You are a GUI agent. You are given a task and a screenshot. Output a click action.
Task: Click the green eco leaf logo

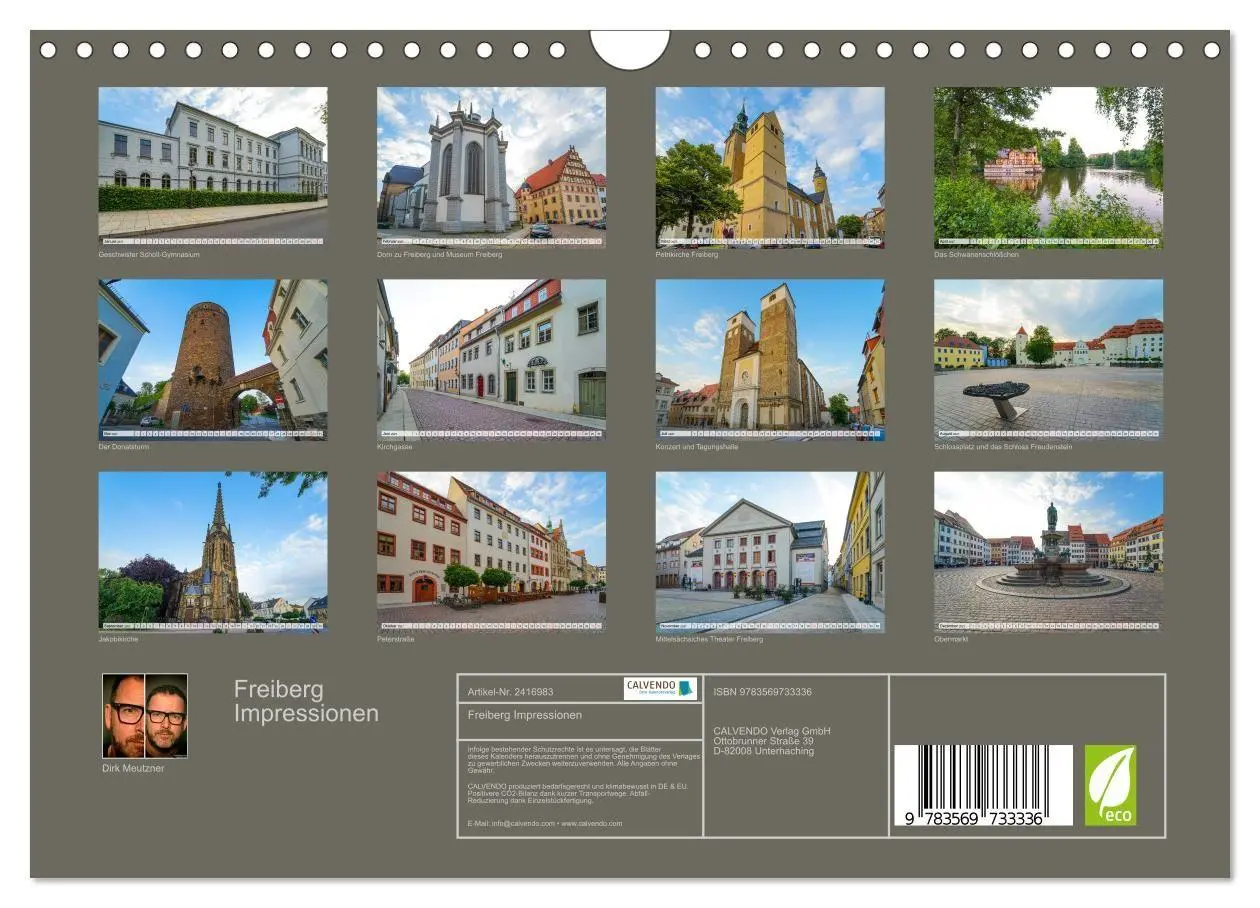click(1110, 785)
